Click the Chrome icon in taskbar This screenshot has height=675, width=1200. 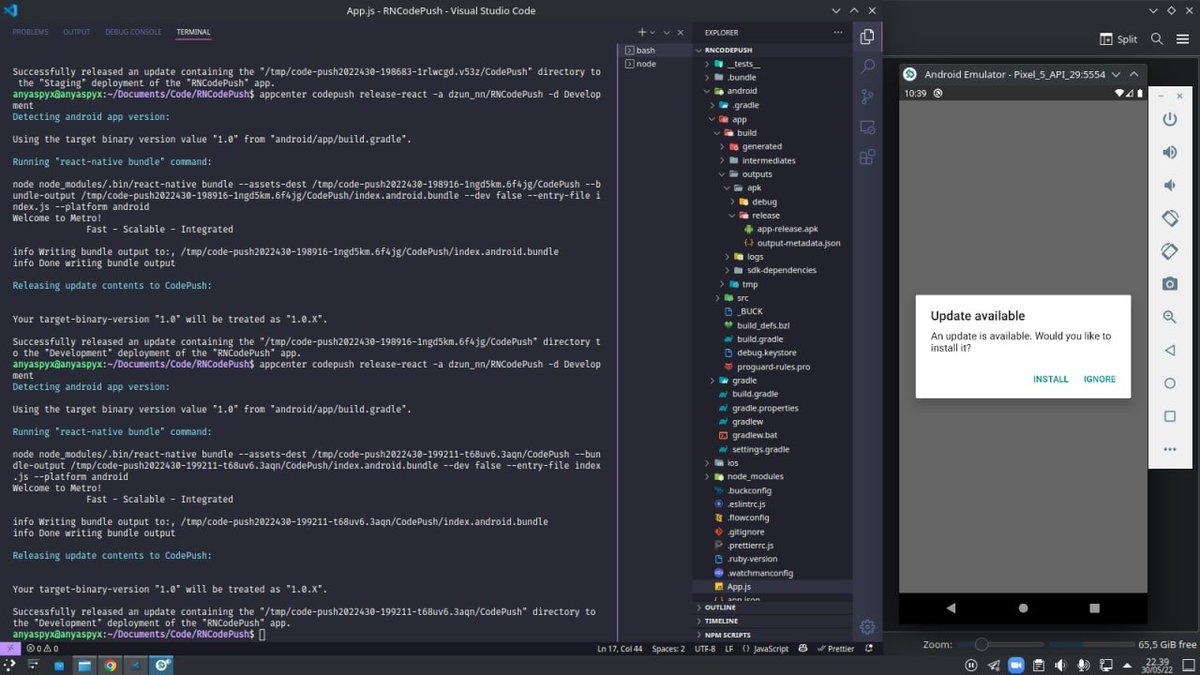point(110,665)
